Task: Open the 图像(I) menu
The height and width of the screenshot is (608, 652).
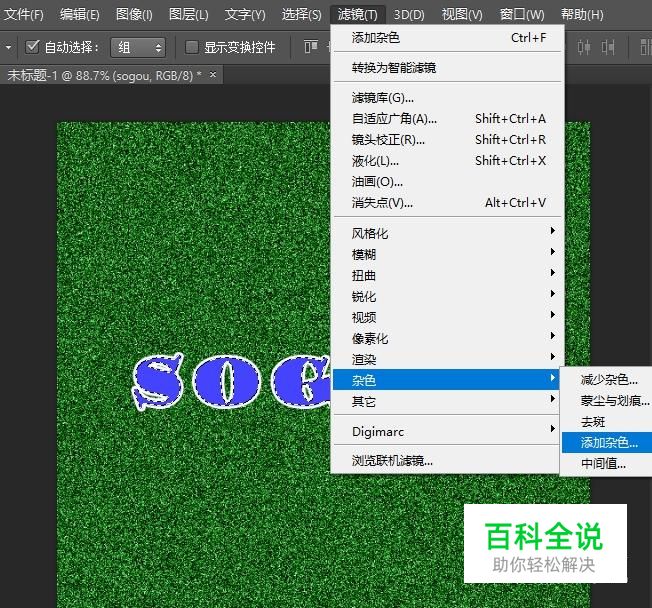Action: (134, 15)
